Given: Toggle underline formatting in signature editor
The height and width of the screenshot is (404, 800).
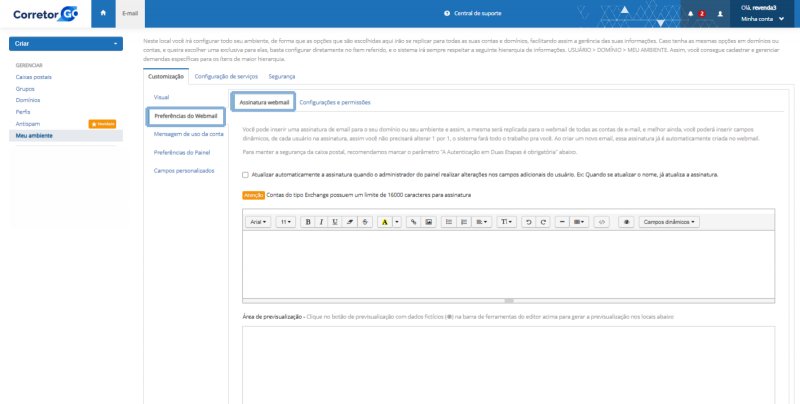Looking at the screenshot, I should 335,222.
